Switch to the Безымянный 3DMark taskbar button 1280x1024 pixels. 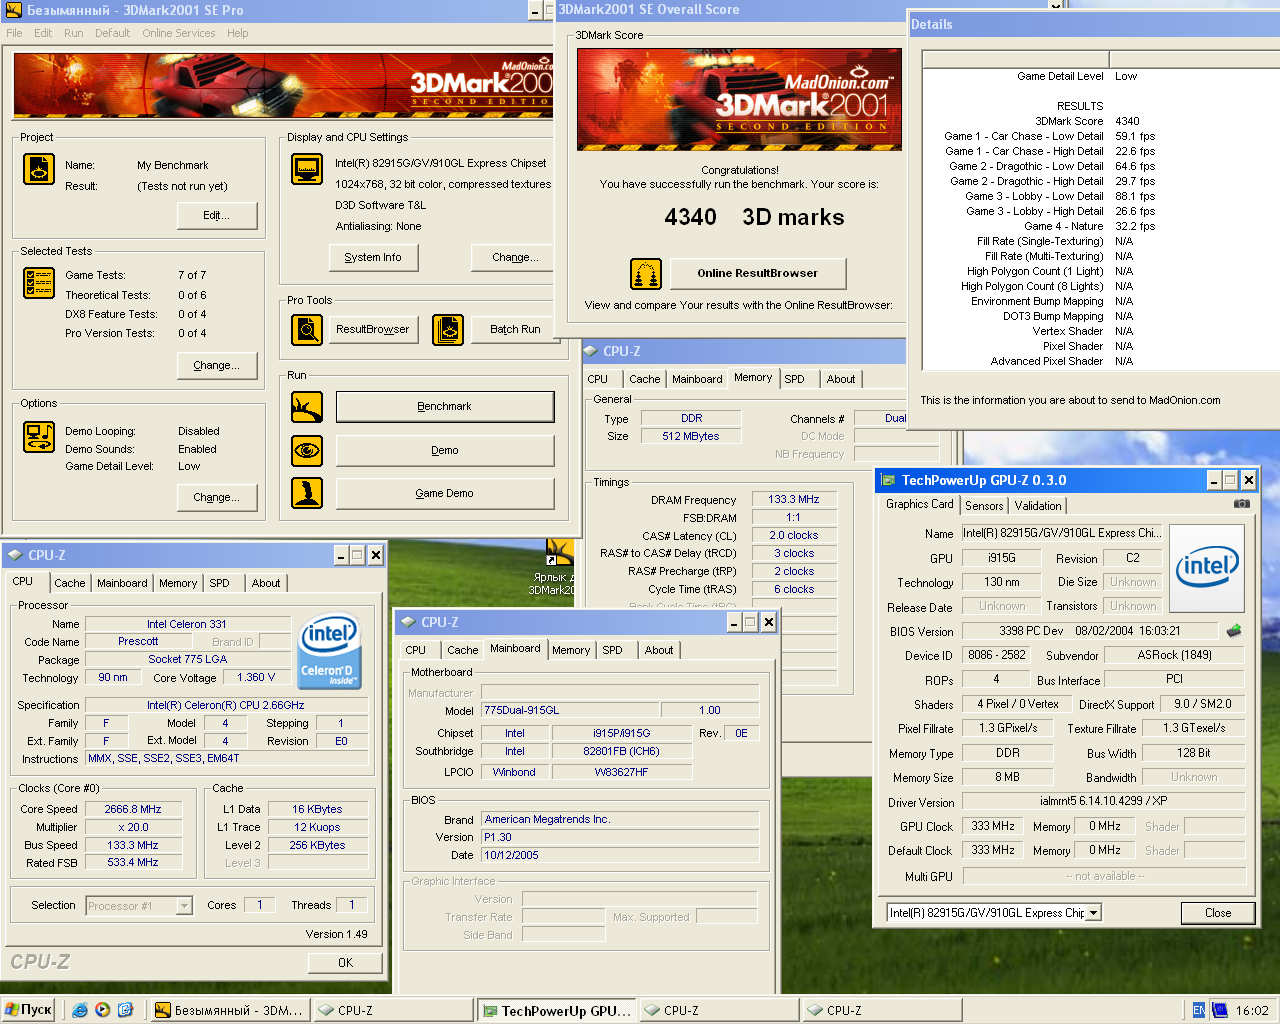[229, 1010]
